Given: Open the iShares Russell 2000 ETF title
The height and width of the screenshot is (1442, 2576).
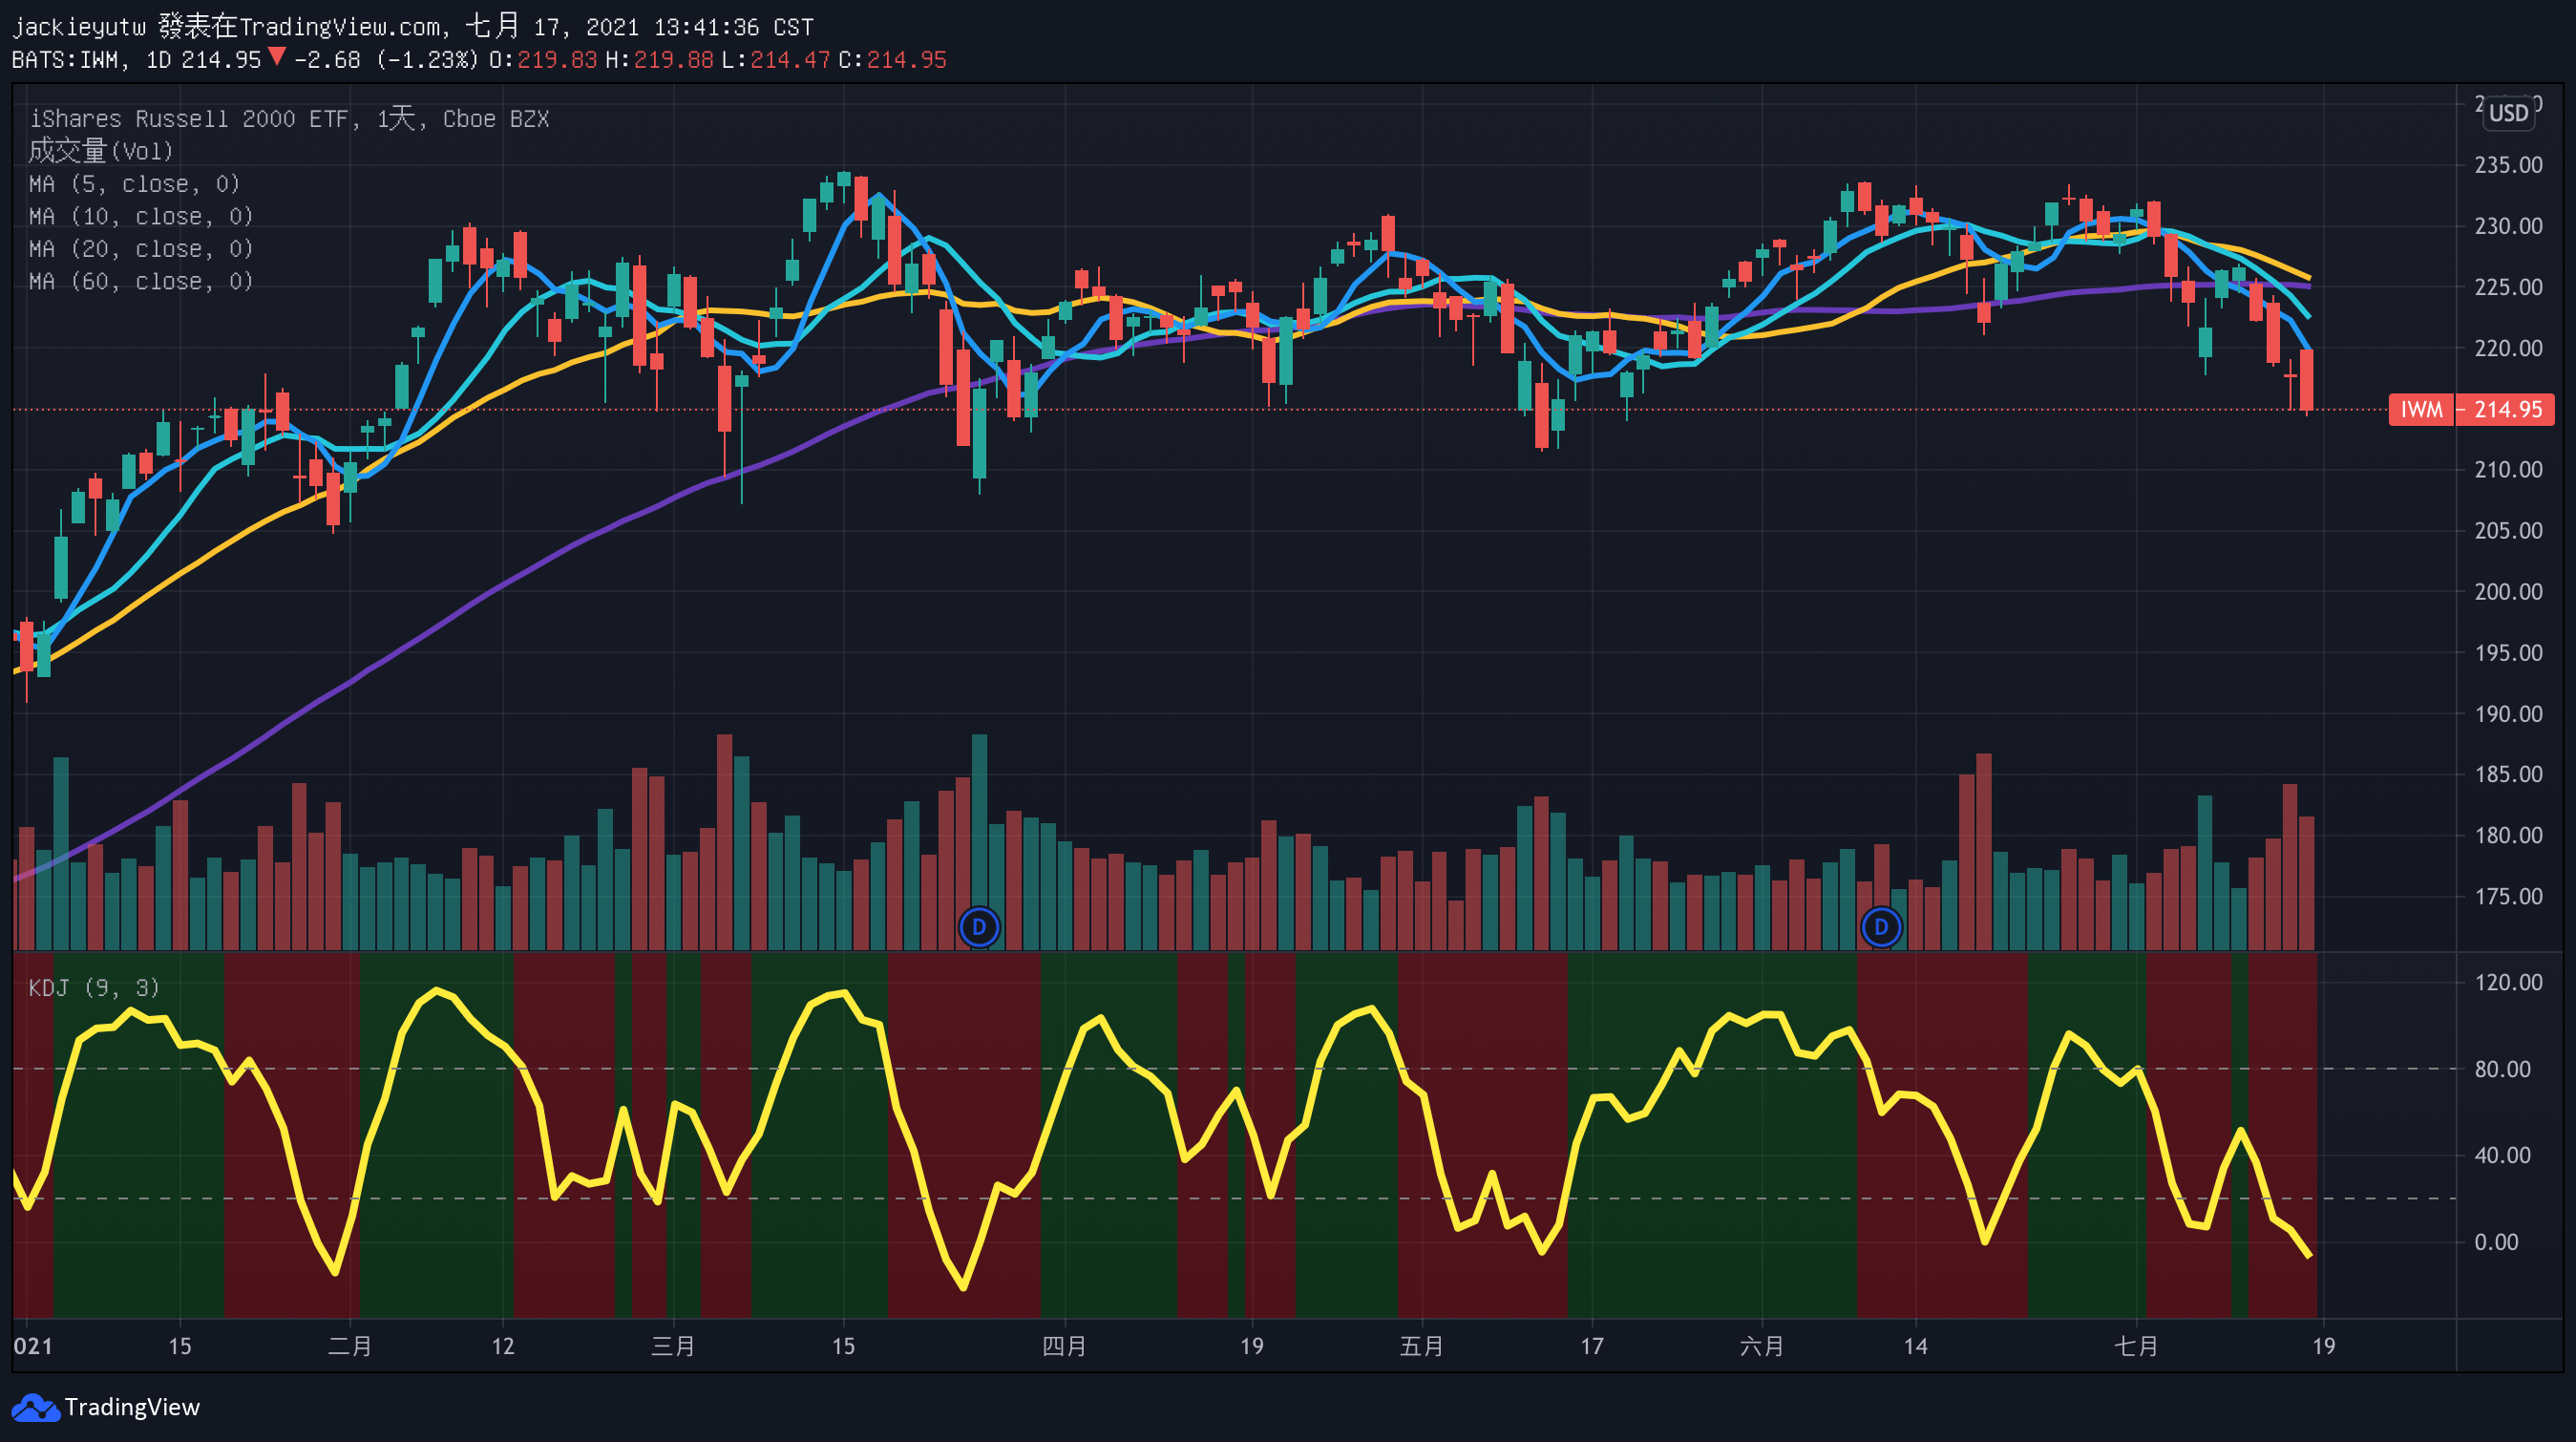Looking at the screenshot, I should 190,119.
